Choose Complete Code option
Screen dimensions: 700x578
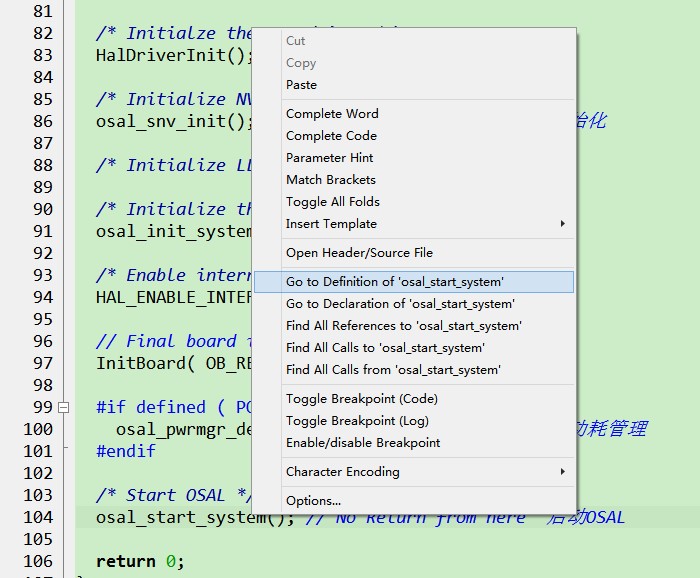click(414, 136)
